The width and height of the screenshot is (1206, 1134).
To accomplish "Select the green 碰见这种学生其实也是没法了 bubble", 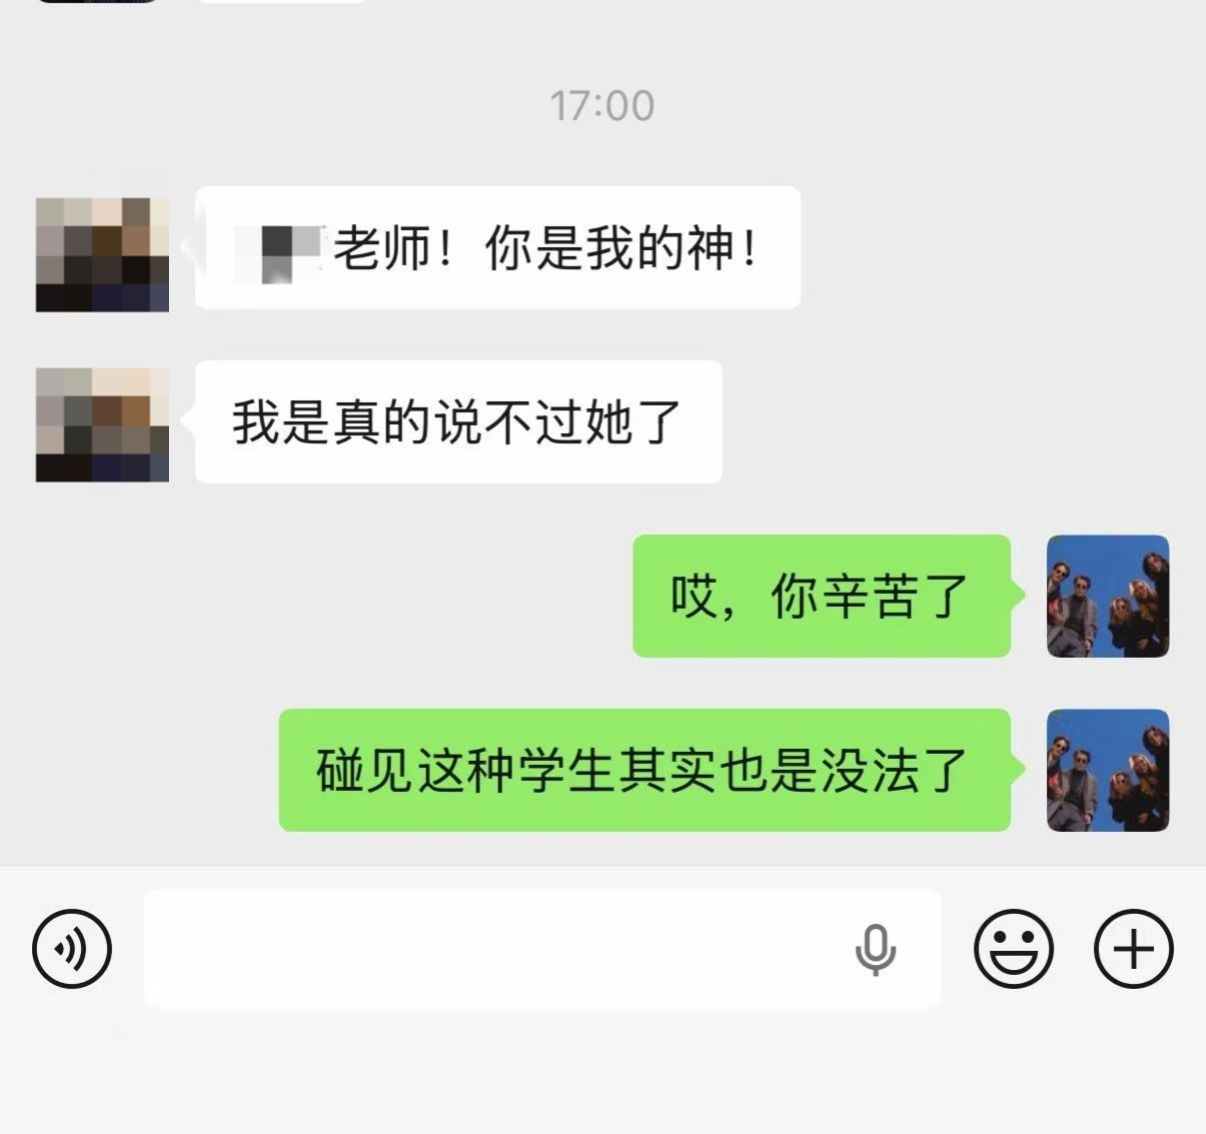I will click(645, 770).
